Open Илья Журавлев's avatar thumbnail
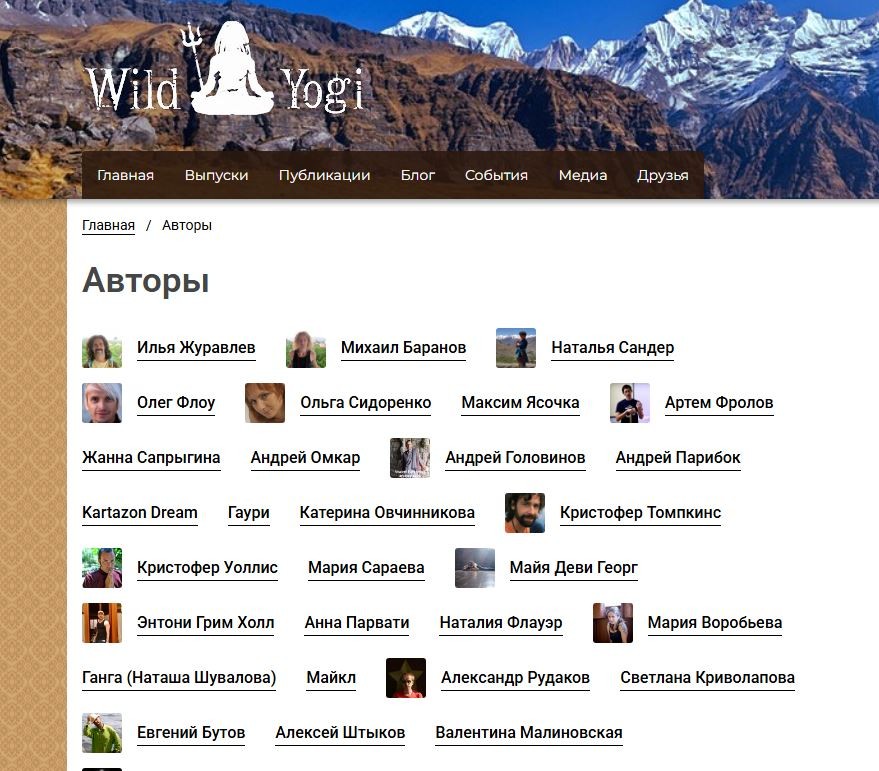Screen dimensions: 879x771 [102, 348]
